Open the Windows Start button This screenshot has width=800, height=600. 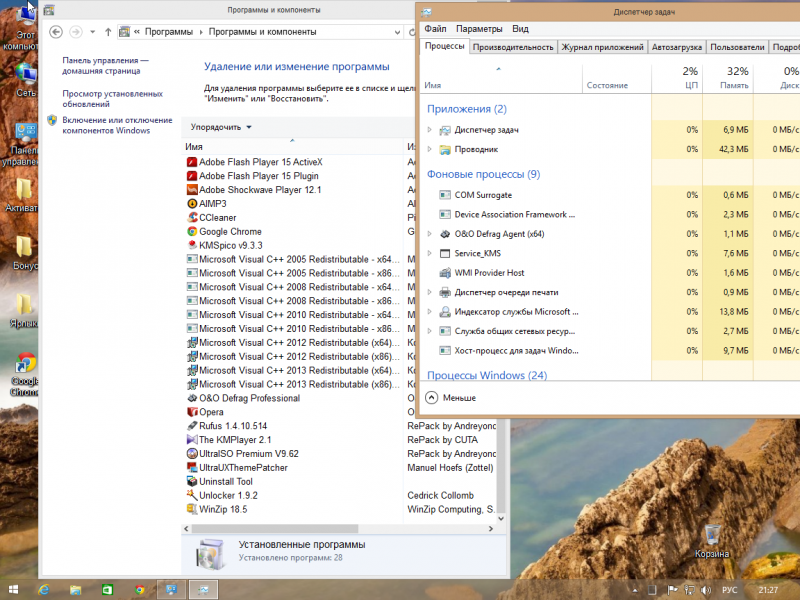(13, 590)
